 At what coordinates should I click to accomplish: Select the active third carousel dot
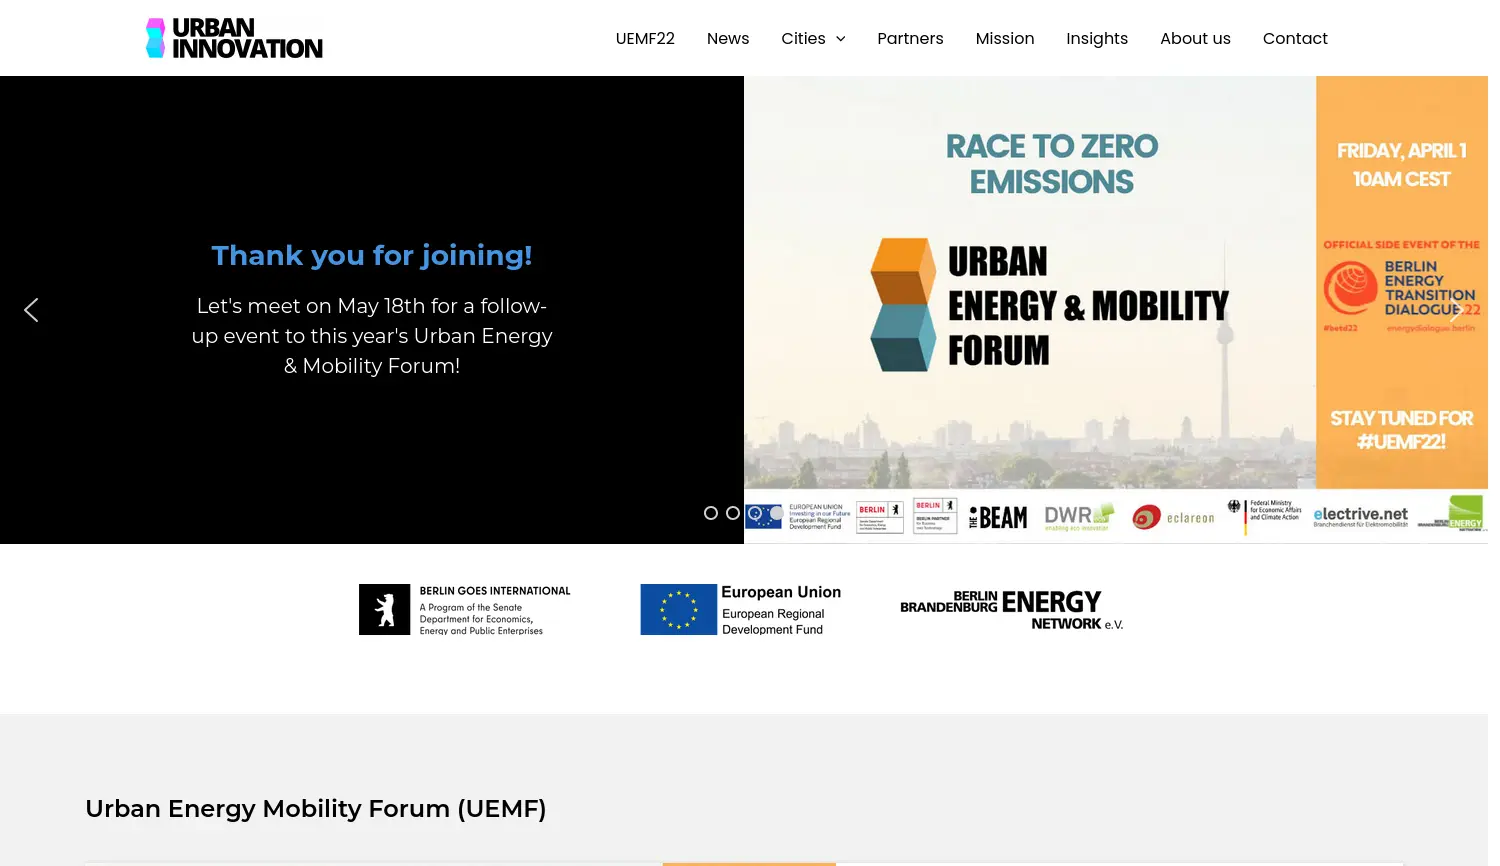click(756, 513)
